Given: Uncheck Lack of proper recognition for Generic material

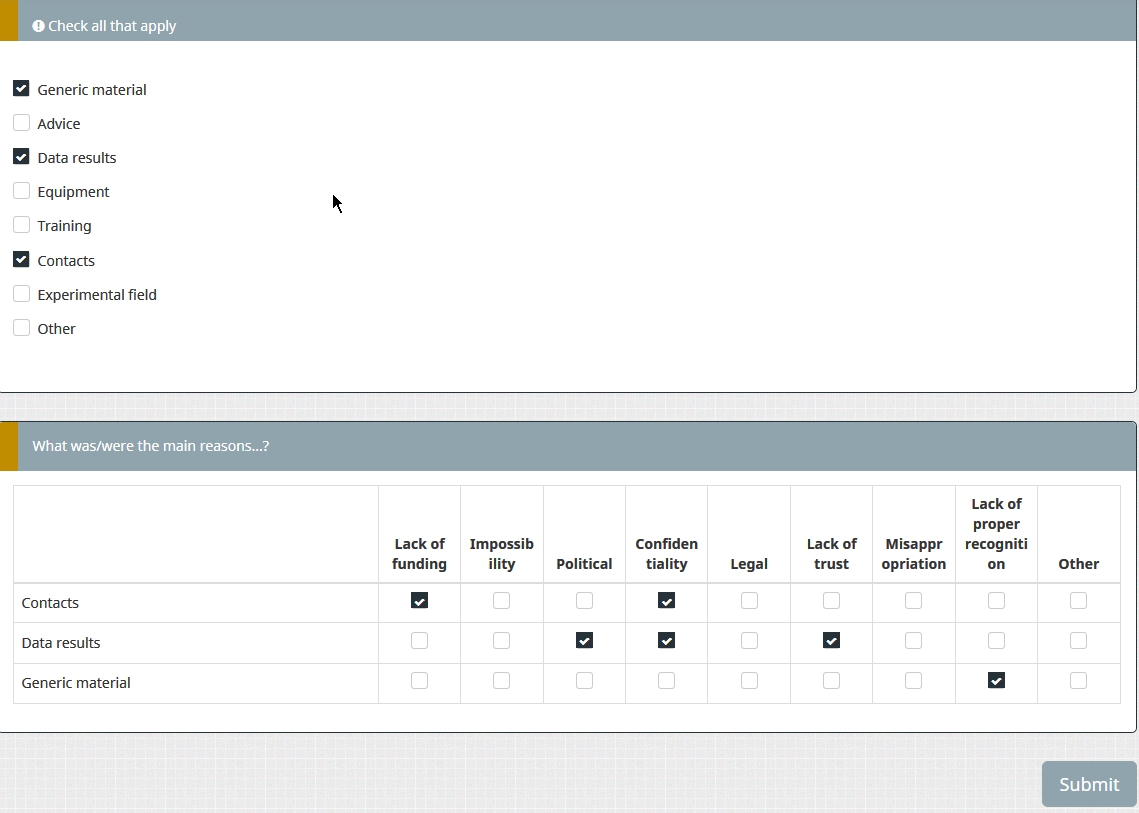Looking at the screenshot, I should (x=996, y=681).
